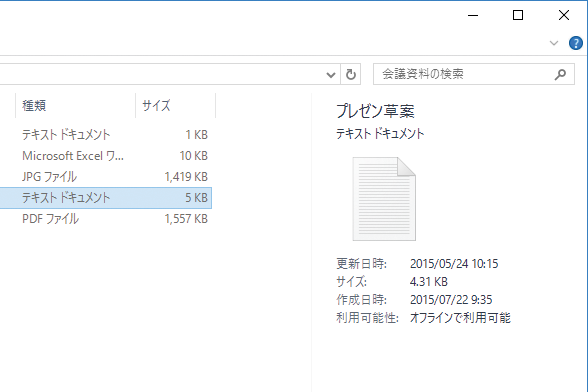588x392 pixels.
Task: Click in the 会議資料の検索 search field
Action: (x=464, y=74)
